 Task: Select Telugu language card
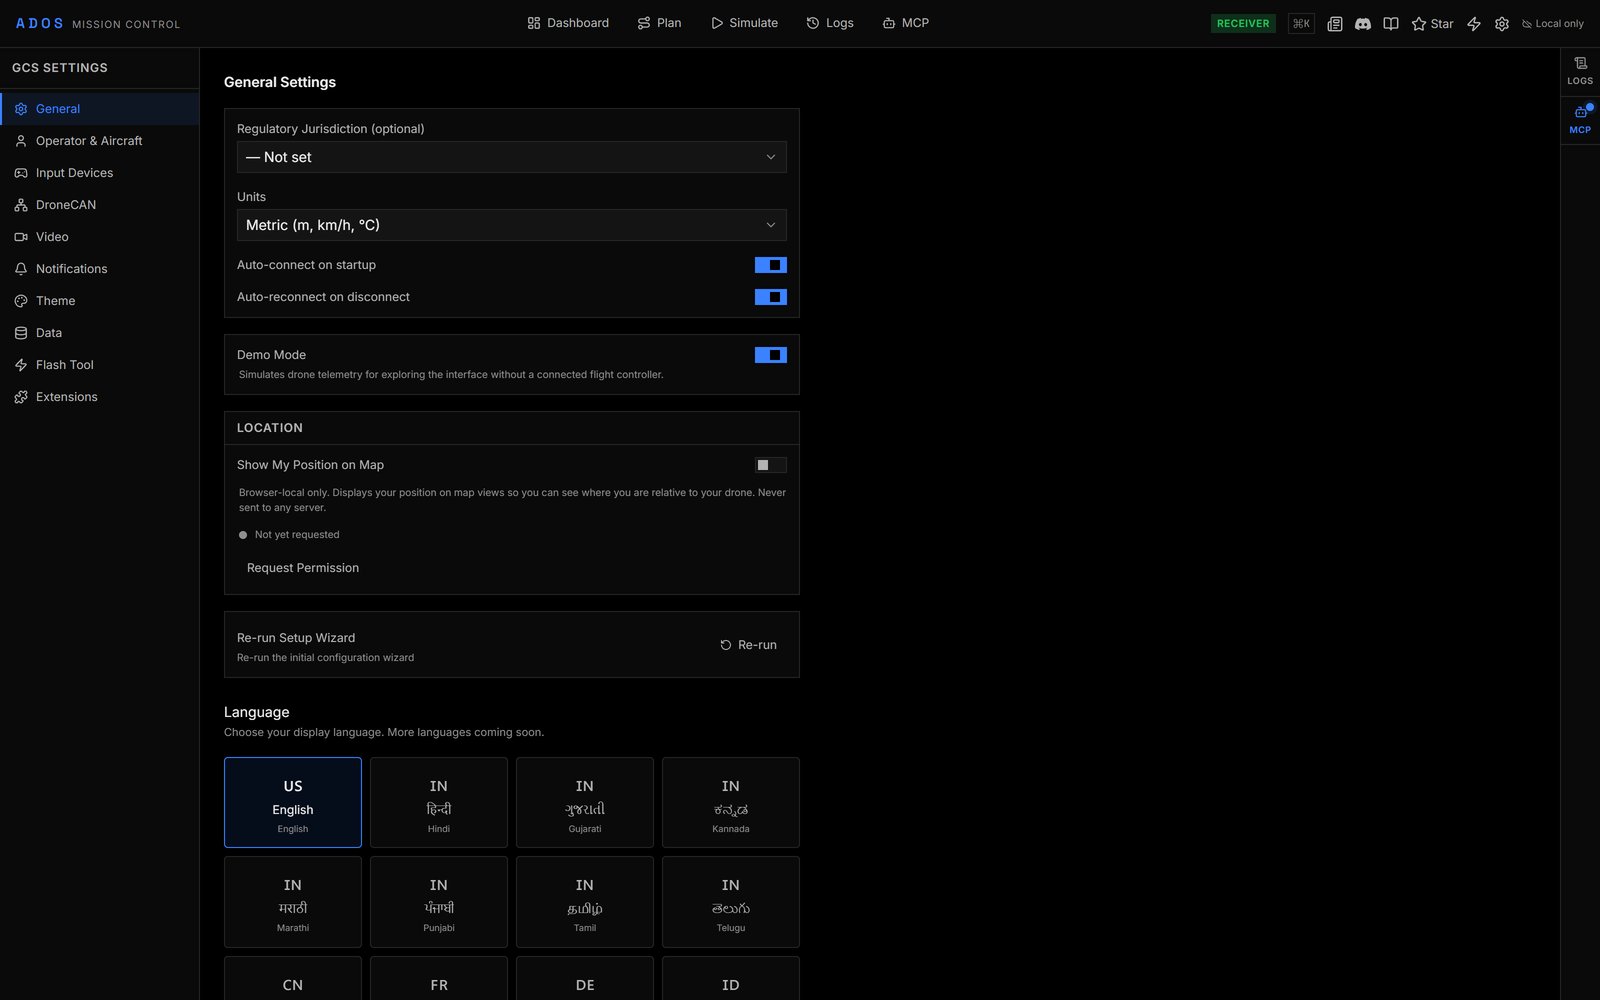click(731, 902)
